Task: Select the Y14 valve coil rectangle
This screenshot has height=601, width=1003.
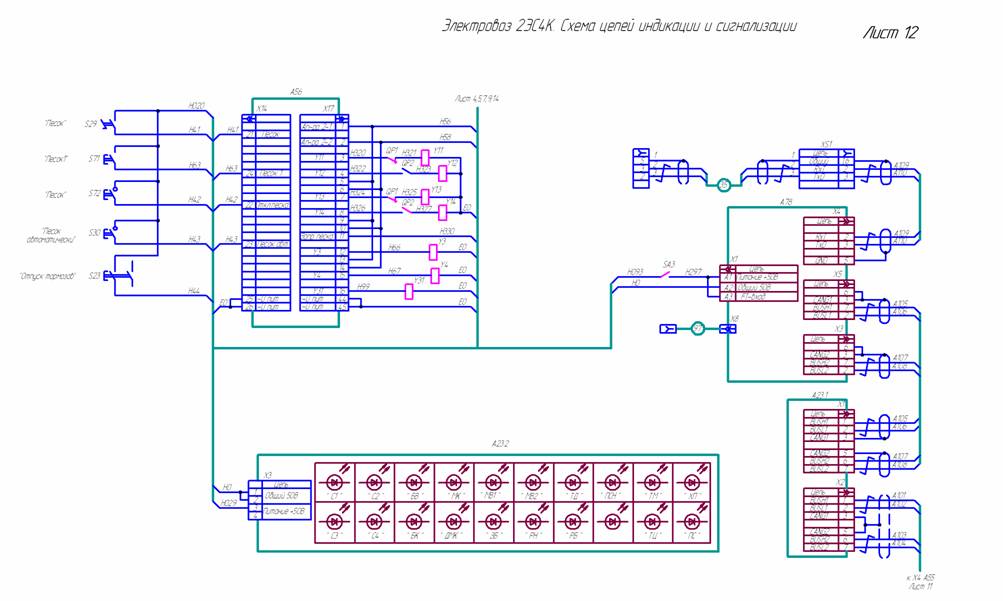Action: (x=443, y=212)
